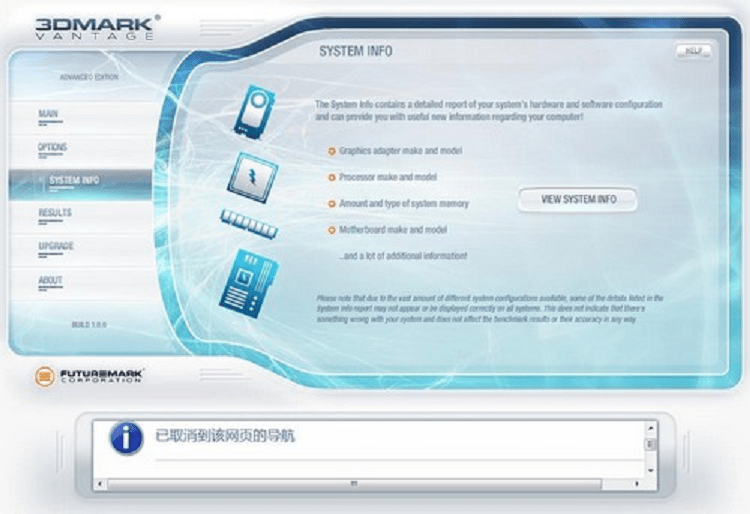
Task: Switch to the UPGRADE page
Action: pos(56,246)
